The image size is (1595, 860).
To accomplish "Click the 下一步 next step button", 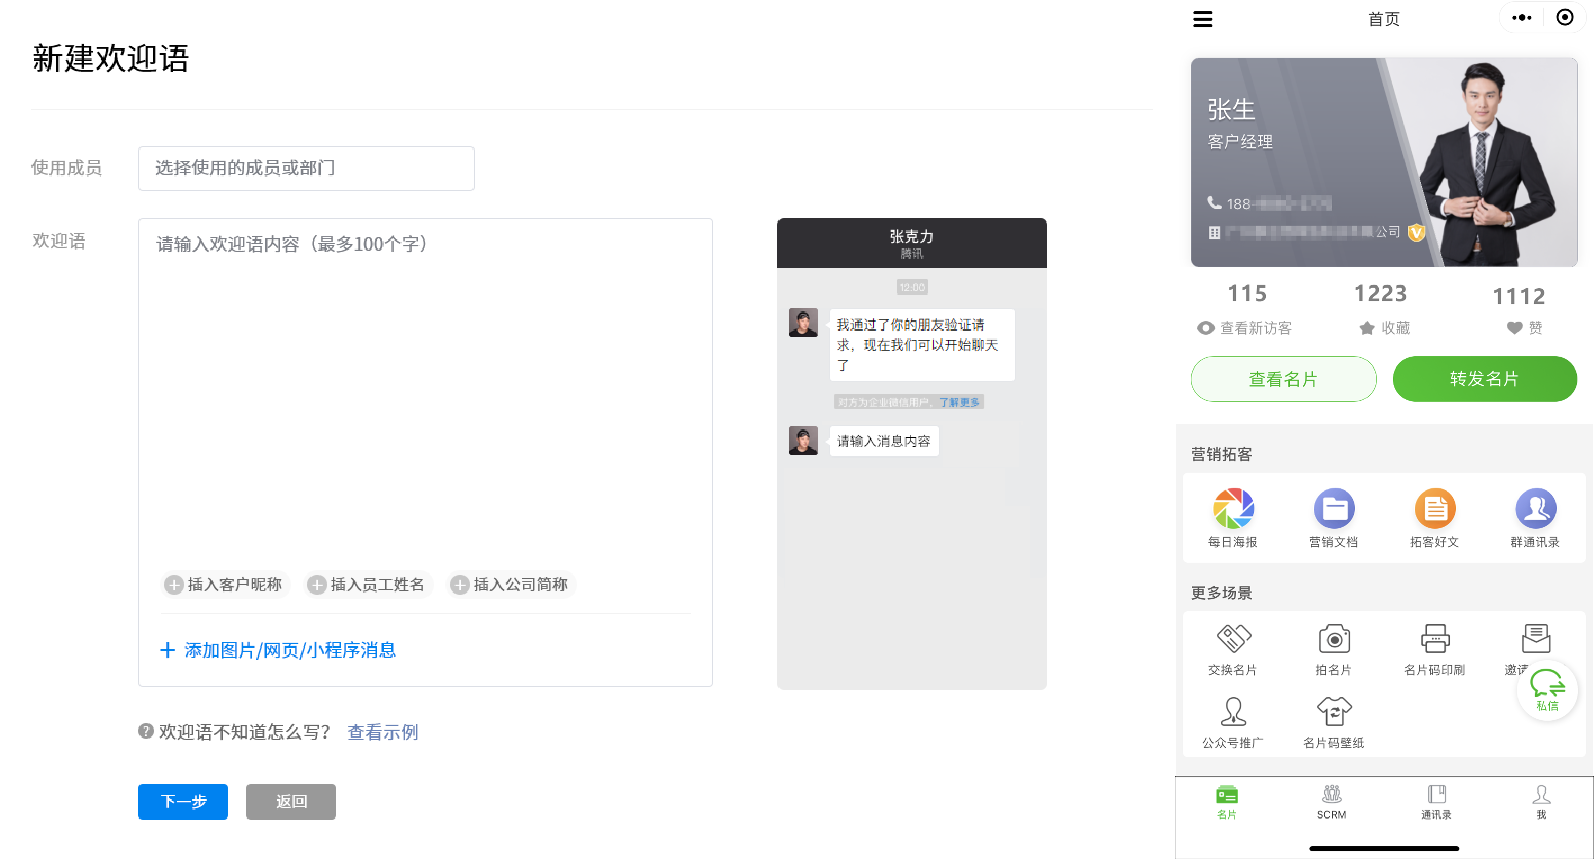I will 183,802.
